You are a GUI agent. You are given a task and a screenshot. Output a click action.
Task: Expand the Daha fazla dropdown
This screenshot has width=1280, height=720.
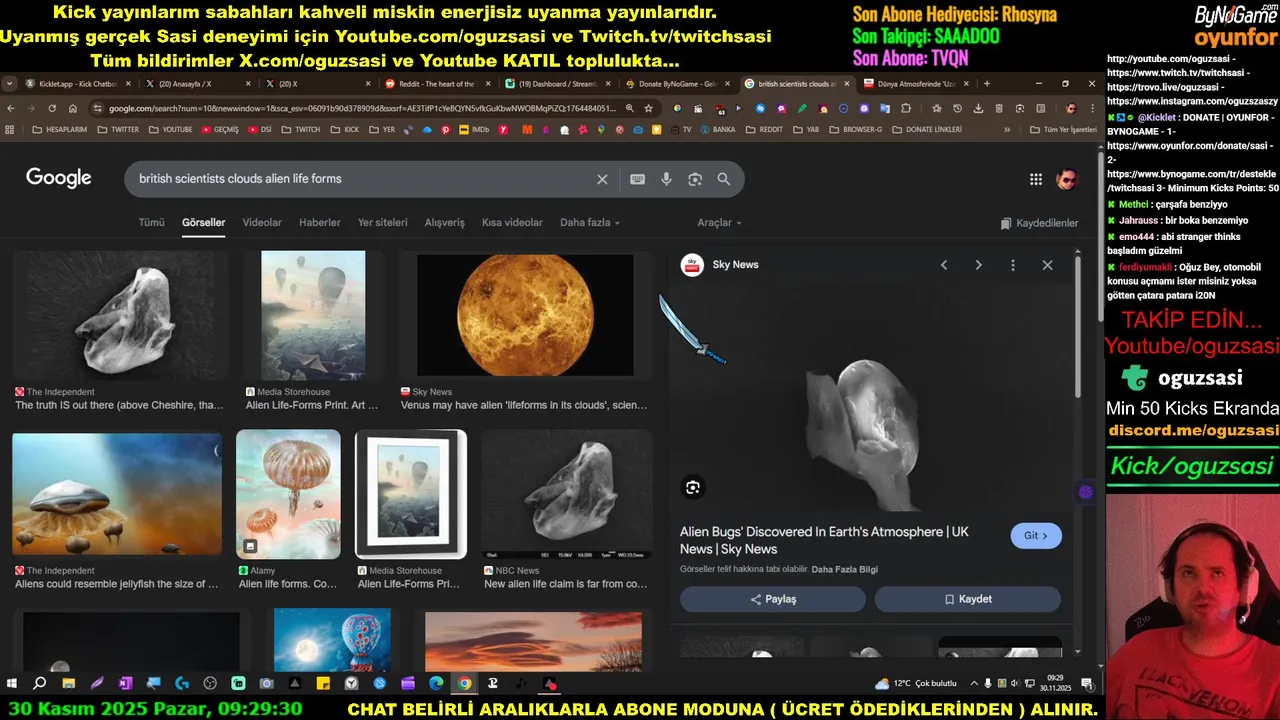pos(589,223)
